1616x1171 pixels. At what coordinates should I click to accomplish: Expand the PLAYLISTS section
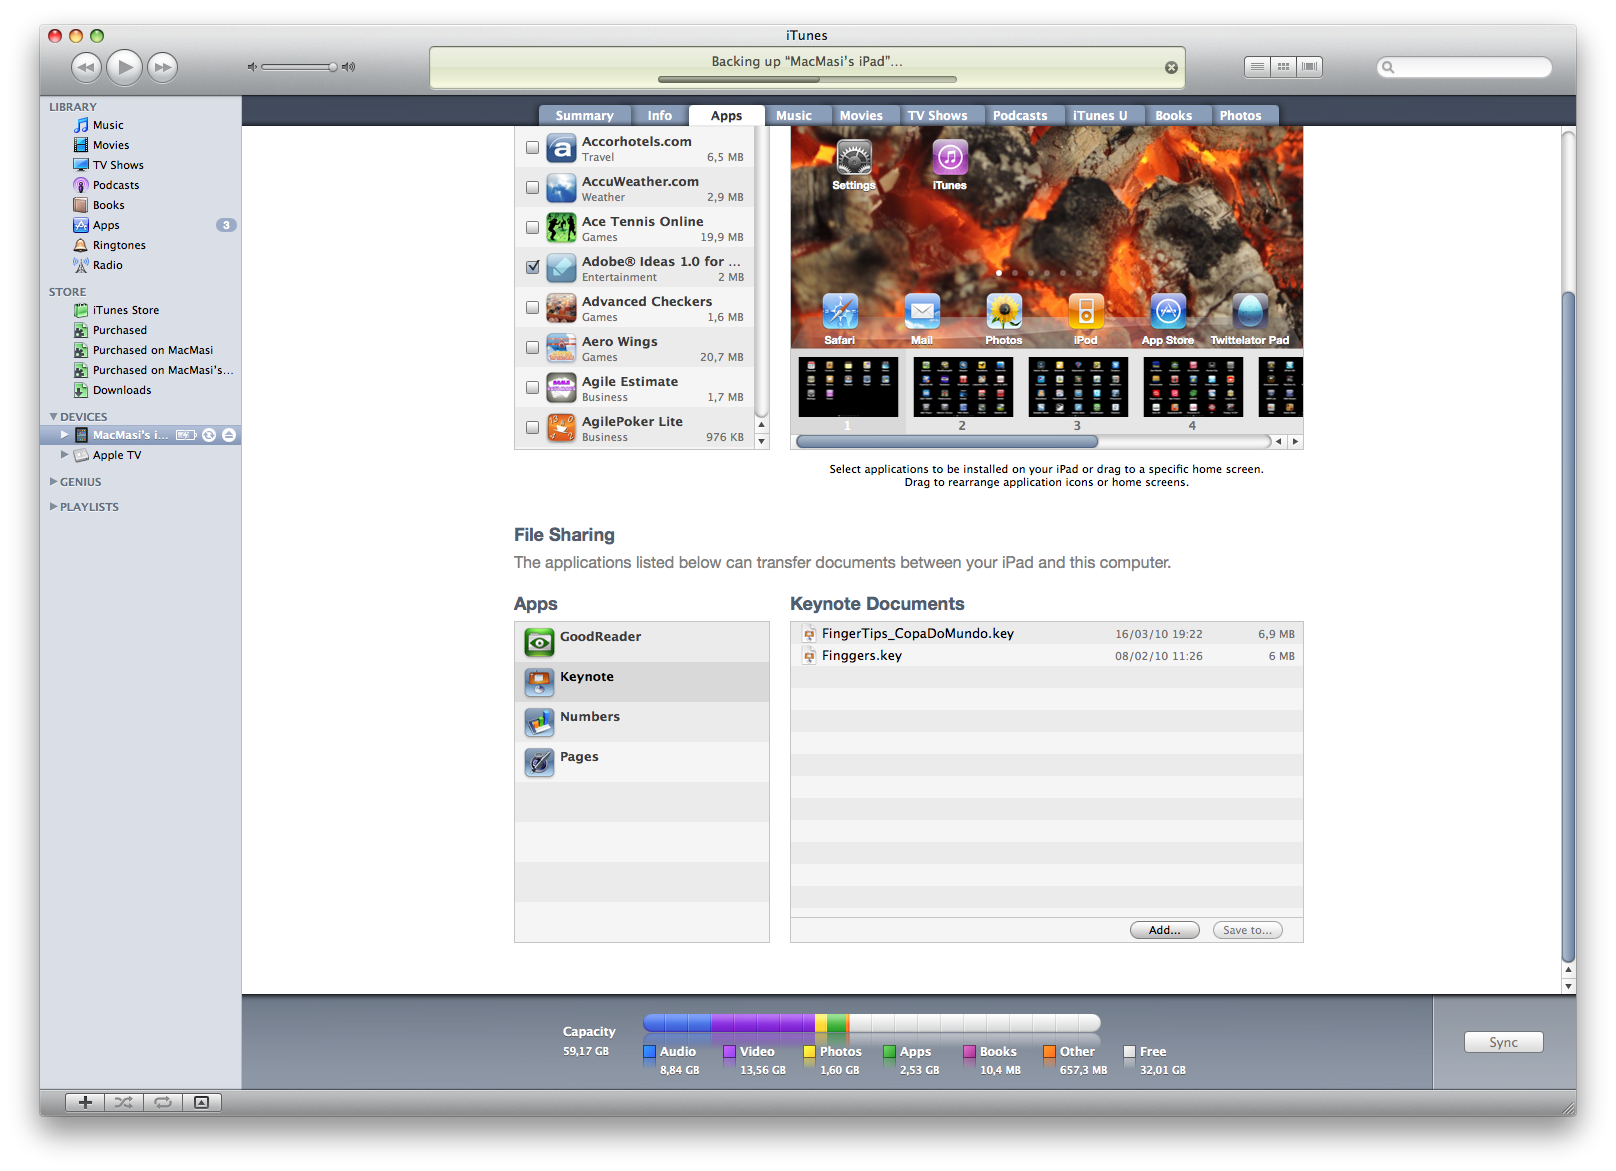coord(53,507)
